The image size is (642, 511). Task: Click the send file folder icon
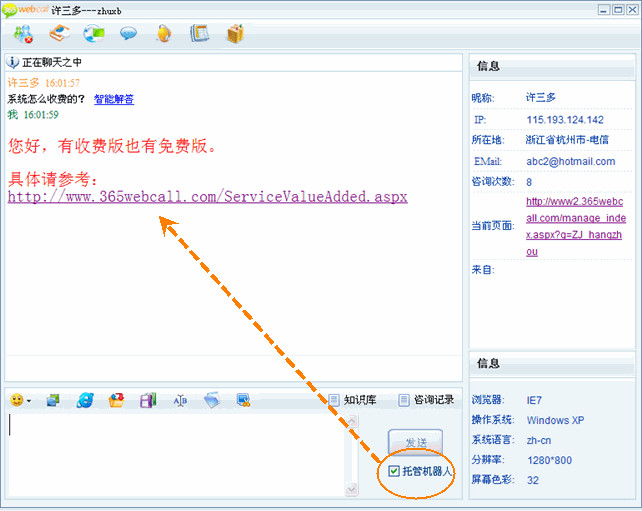[117, 400]
